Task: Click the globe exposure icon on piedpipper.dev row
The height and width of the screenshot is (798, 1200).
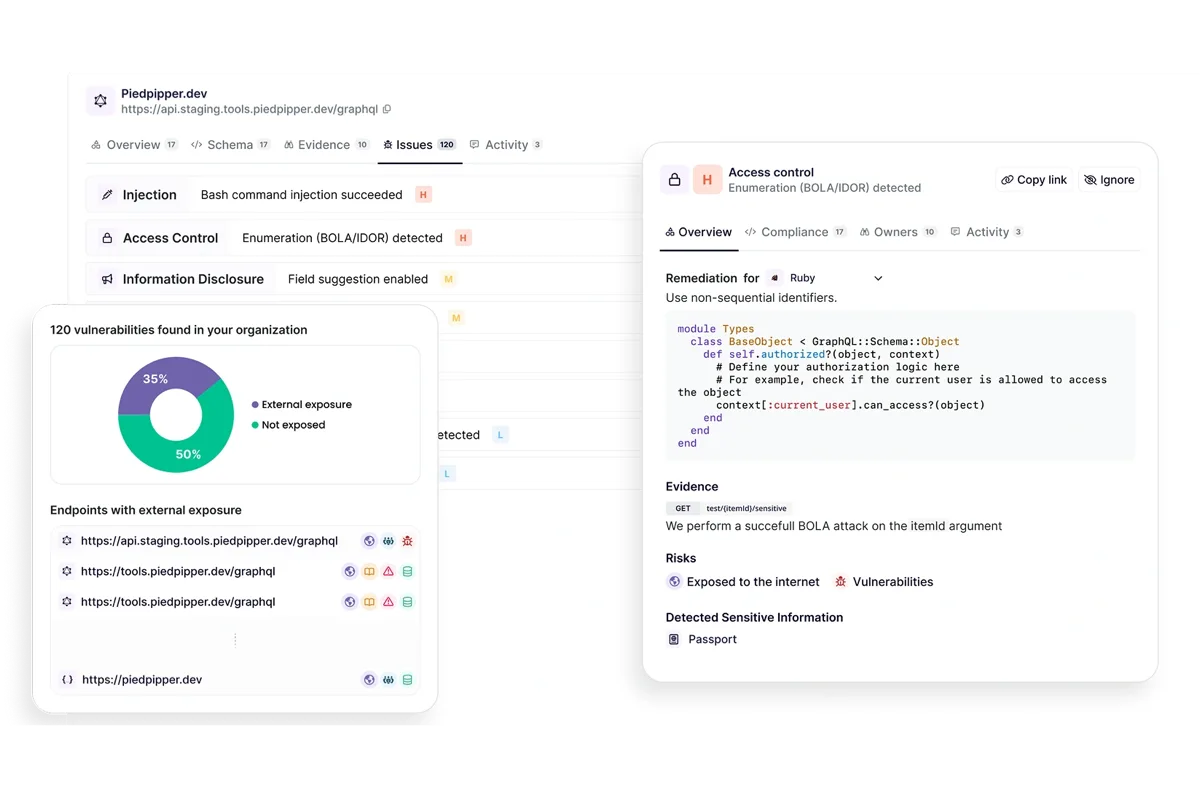Action: 369,679
